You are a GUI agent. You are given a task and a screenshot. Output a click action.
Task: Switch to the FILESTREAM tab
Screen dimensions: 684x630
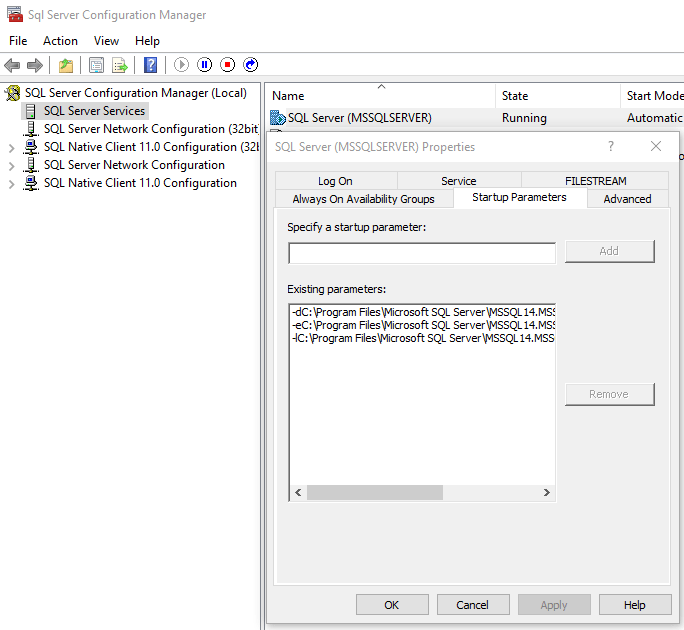click(x=595, y=181)
